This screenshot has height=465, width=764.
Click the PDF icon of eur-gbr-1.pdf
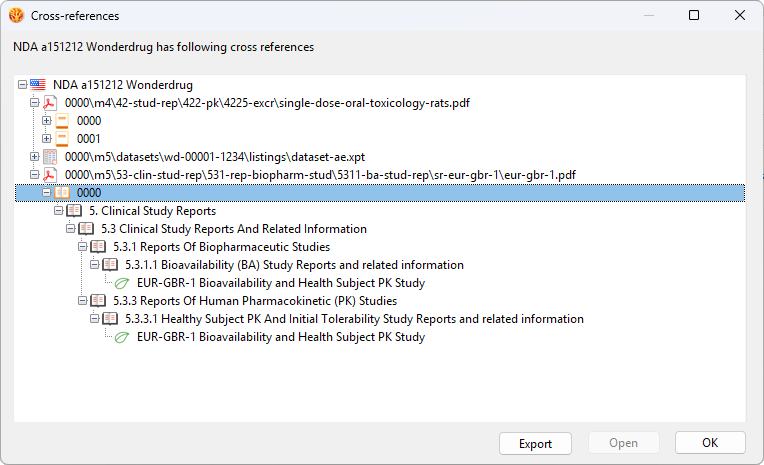pos(50,175)
